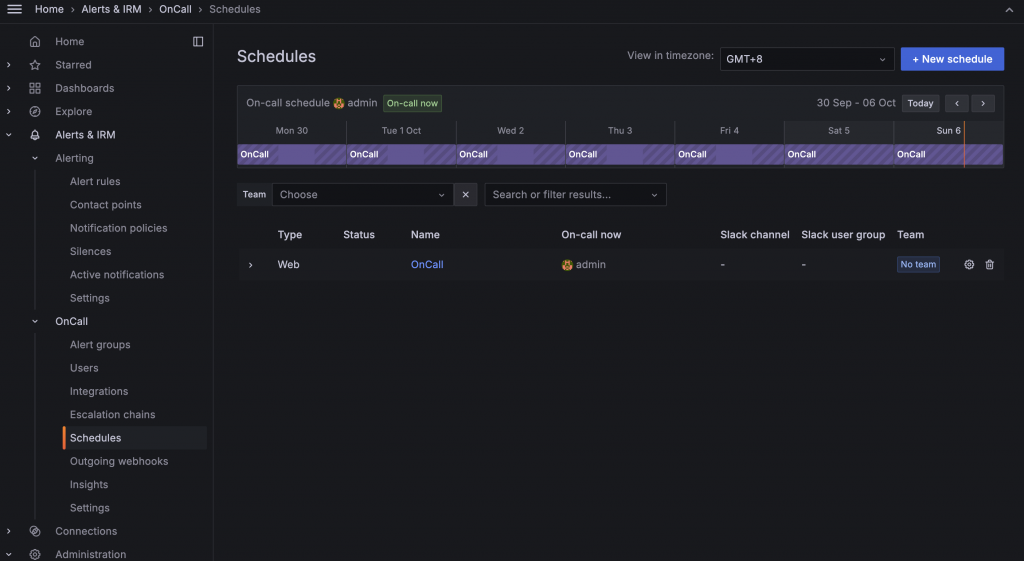Click OnCall shift on Fri 4

[x=729, y=155]
